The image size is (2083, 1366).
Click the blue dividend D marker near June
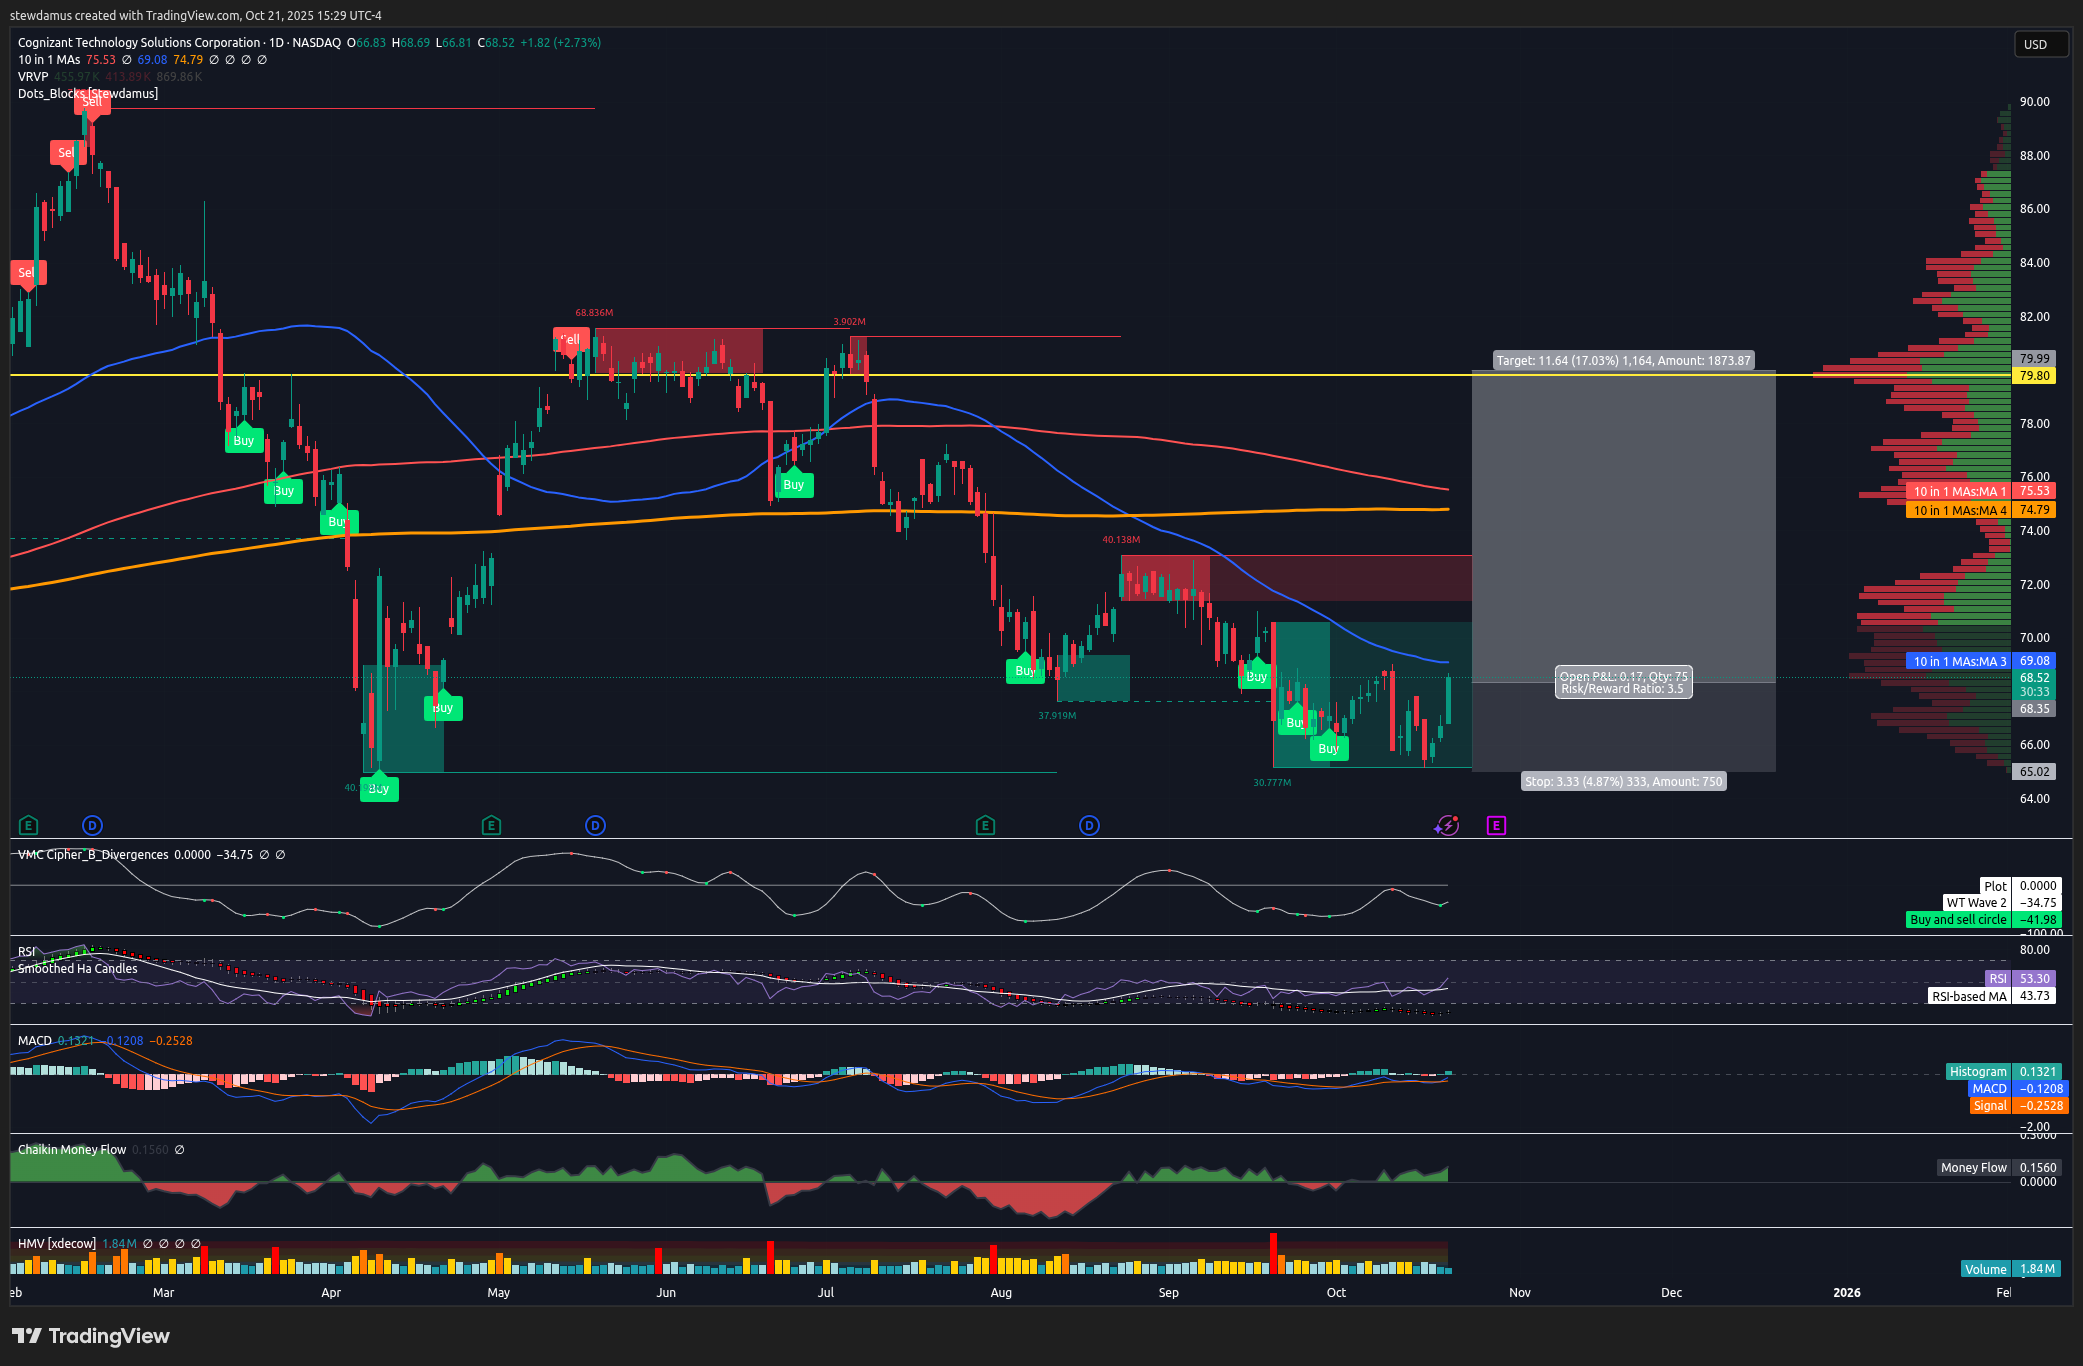595,826
